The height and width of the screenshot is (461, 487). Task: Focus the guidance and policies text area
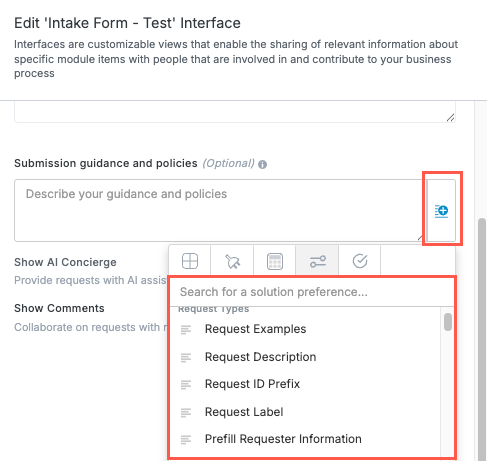(x=220, y=210)
